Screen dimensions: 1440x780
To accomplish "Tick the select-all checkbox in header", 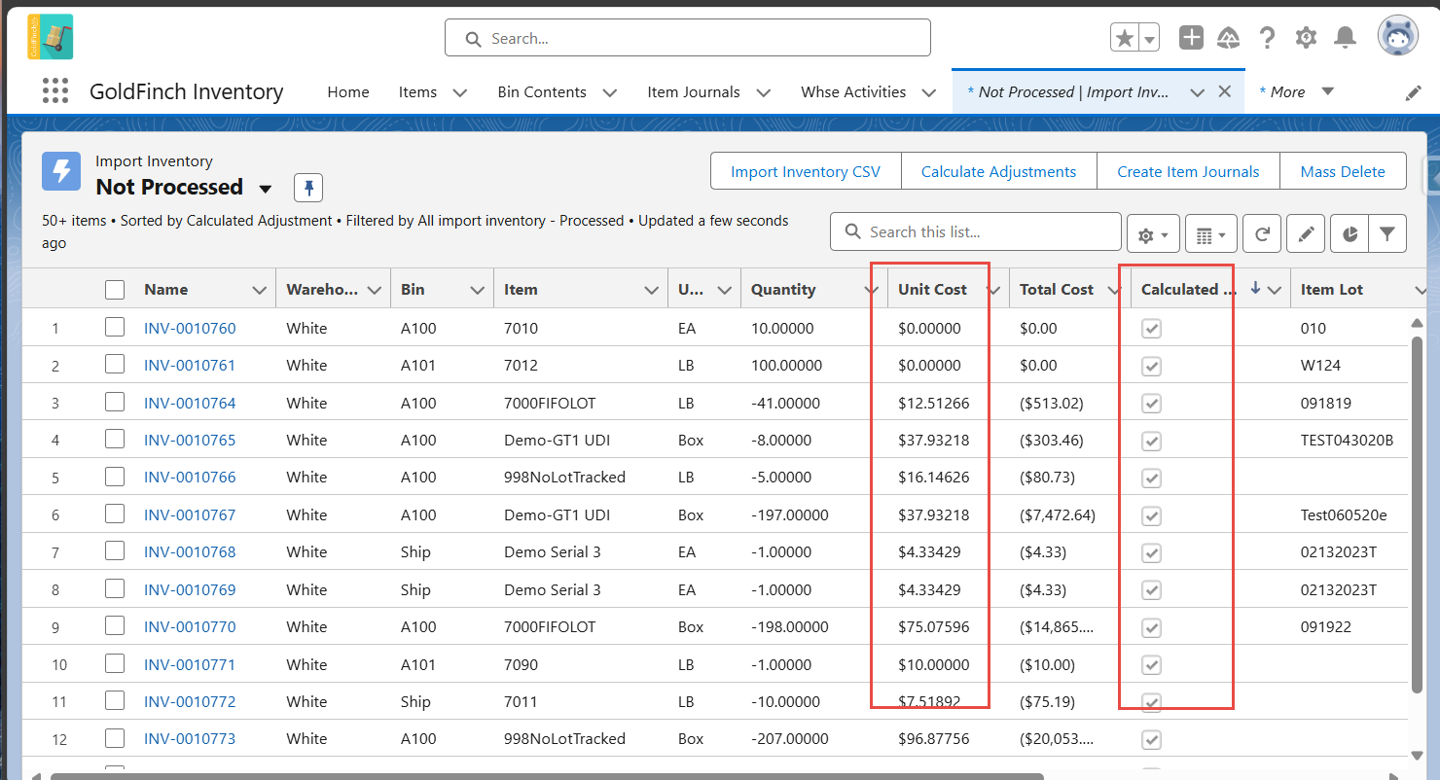I will click(x=115, y=289).
